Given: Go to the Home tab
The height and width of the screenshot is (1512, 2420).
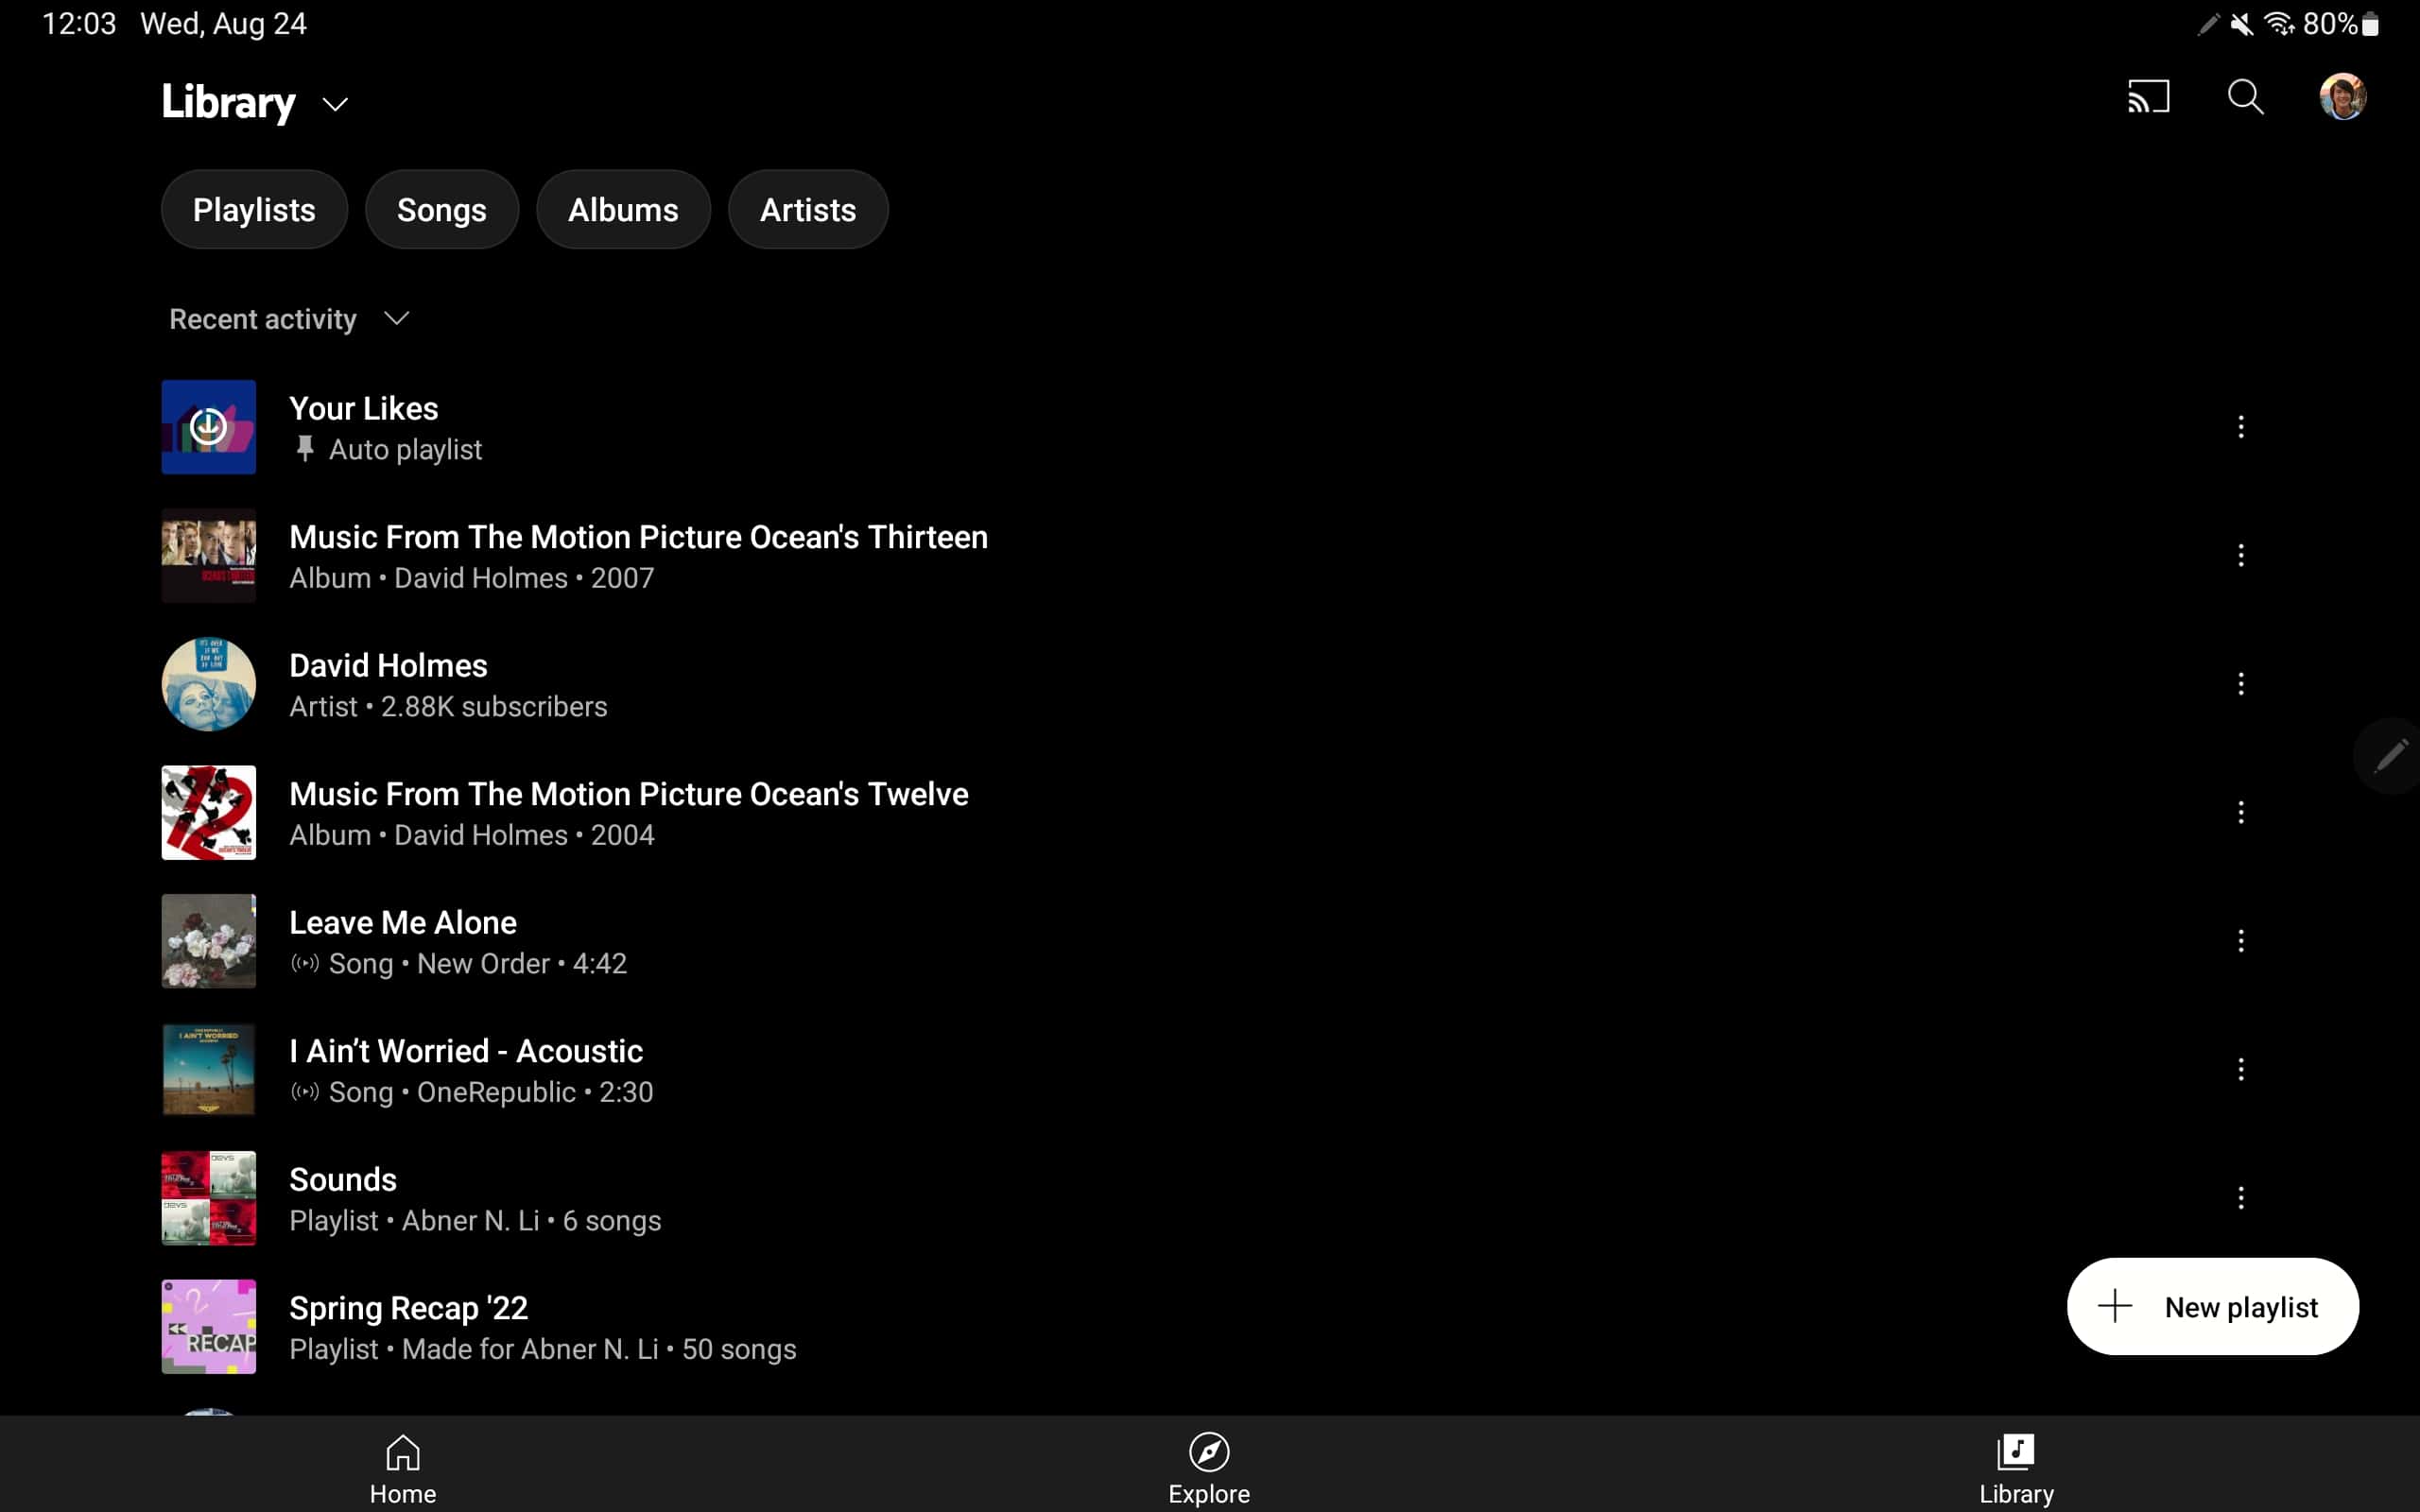Looking at the screenshot, I should click(x=403, y=1467).
